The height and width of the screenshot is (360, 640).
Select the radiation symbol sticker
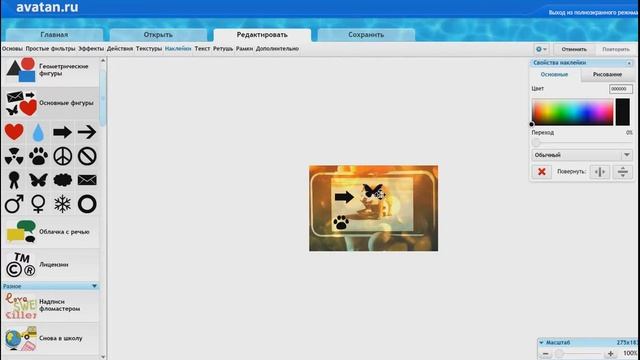tap(14, 156)
